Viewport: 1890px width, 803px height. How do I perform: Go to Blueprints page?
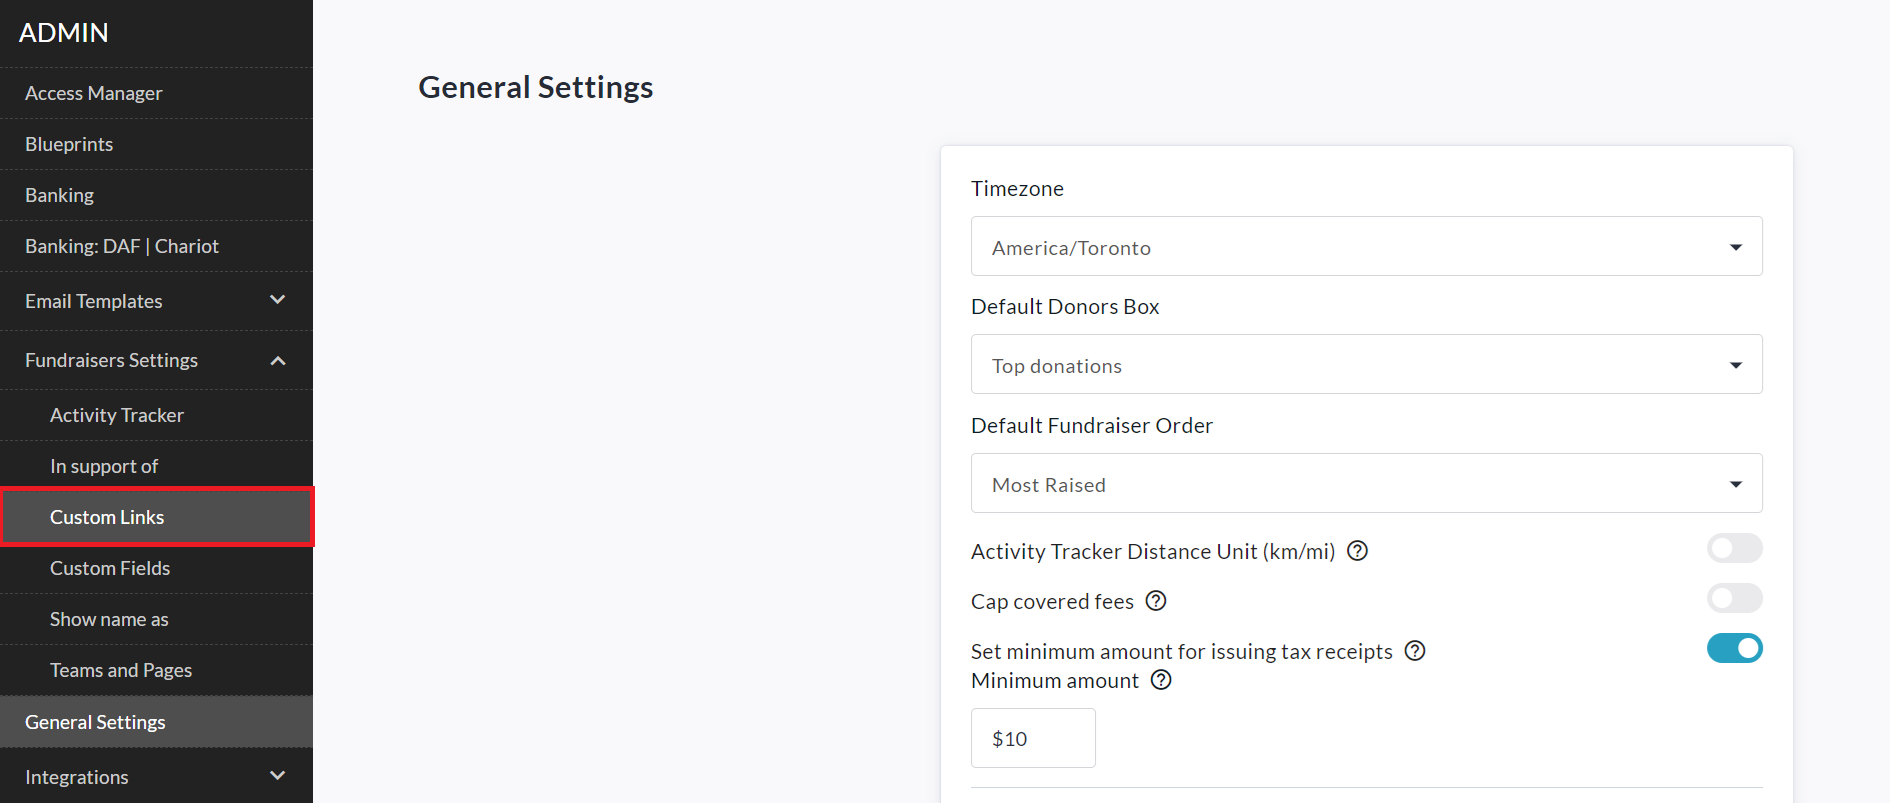69,144
